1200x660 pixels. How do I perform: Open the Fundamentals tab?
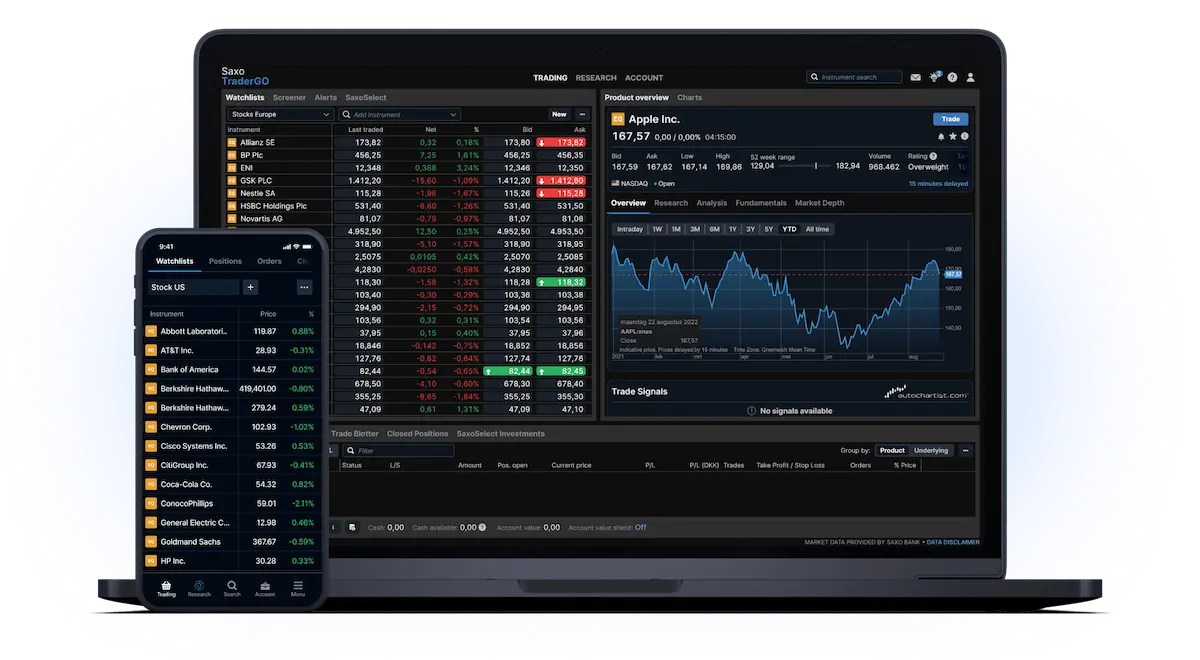click(761, 203)
